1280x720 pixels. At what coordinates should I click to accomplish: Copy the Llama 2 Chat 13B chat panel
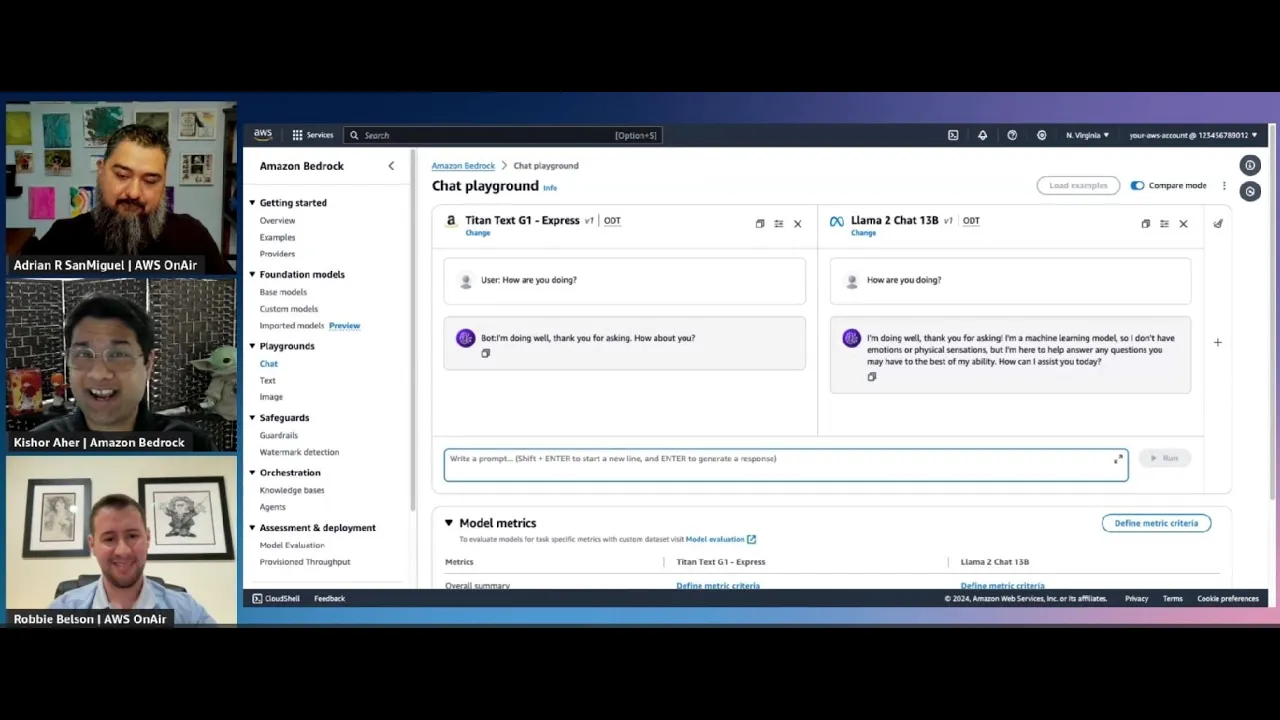pyautogui.click(x=1146, y=224)
